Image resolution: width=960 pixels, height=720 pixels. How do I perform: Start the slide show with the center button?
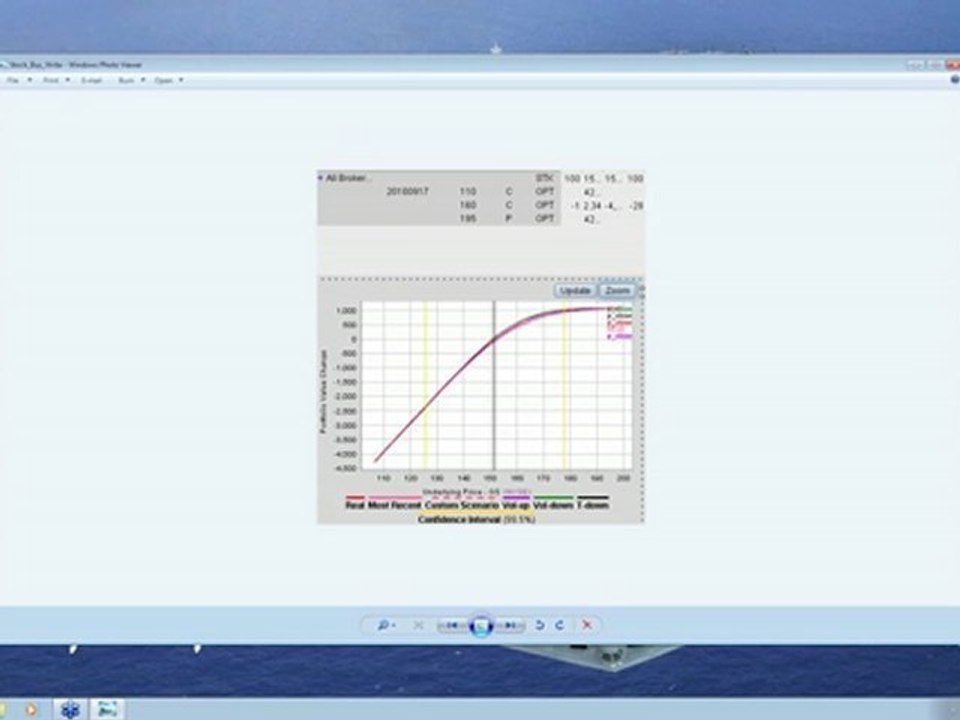pos(481,626)
